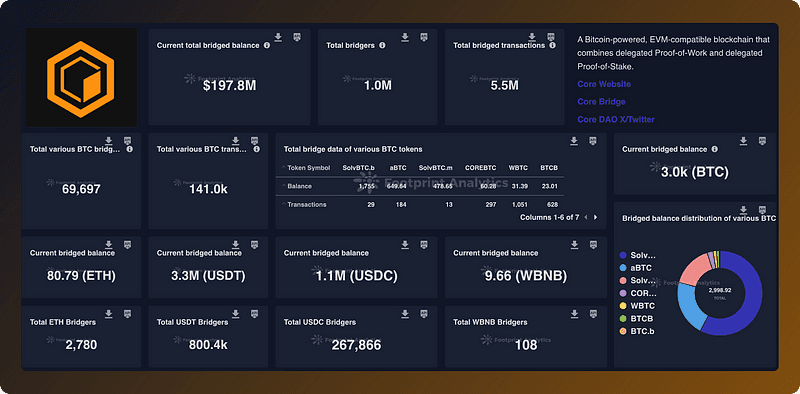Show info tooltip for Total bridgers
Viewport: 800px width, 394px height.
382,45
